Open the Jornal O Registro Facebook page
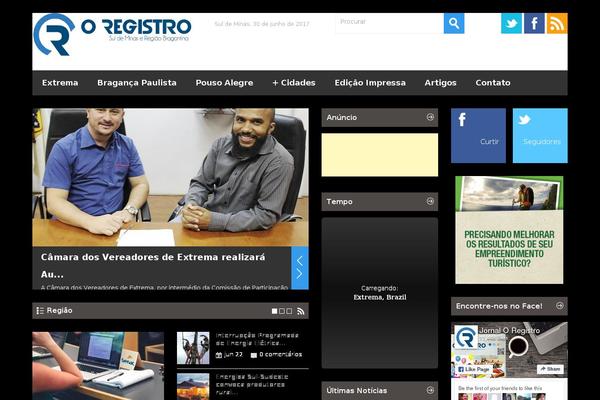Image resolution: width=600 pixels, height=400 pixels. (509, 330)
